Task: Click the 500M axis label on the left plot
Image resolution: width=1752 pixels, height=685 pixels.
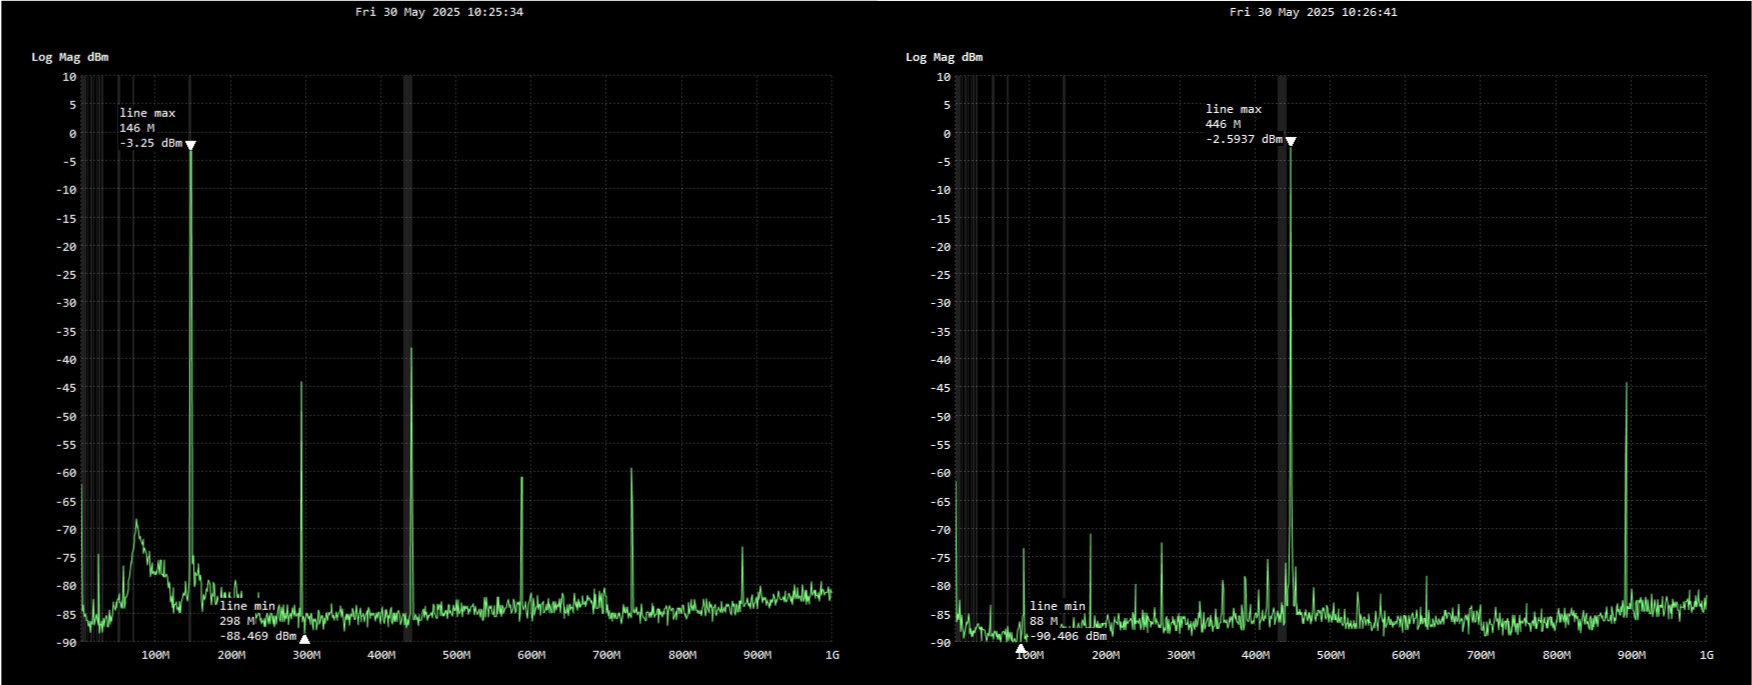Action: click(x=456, y=656)
